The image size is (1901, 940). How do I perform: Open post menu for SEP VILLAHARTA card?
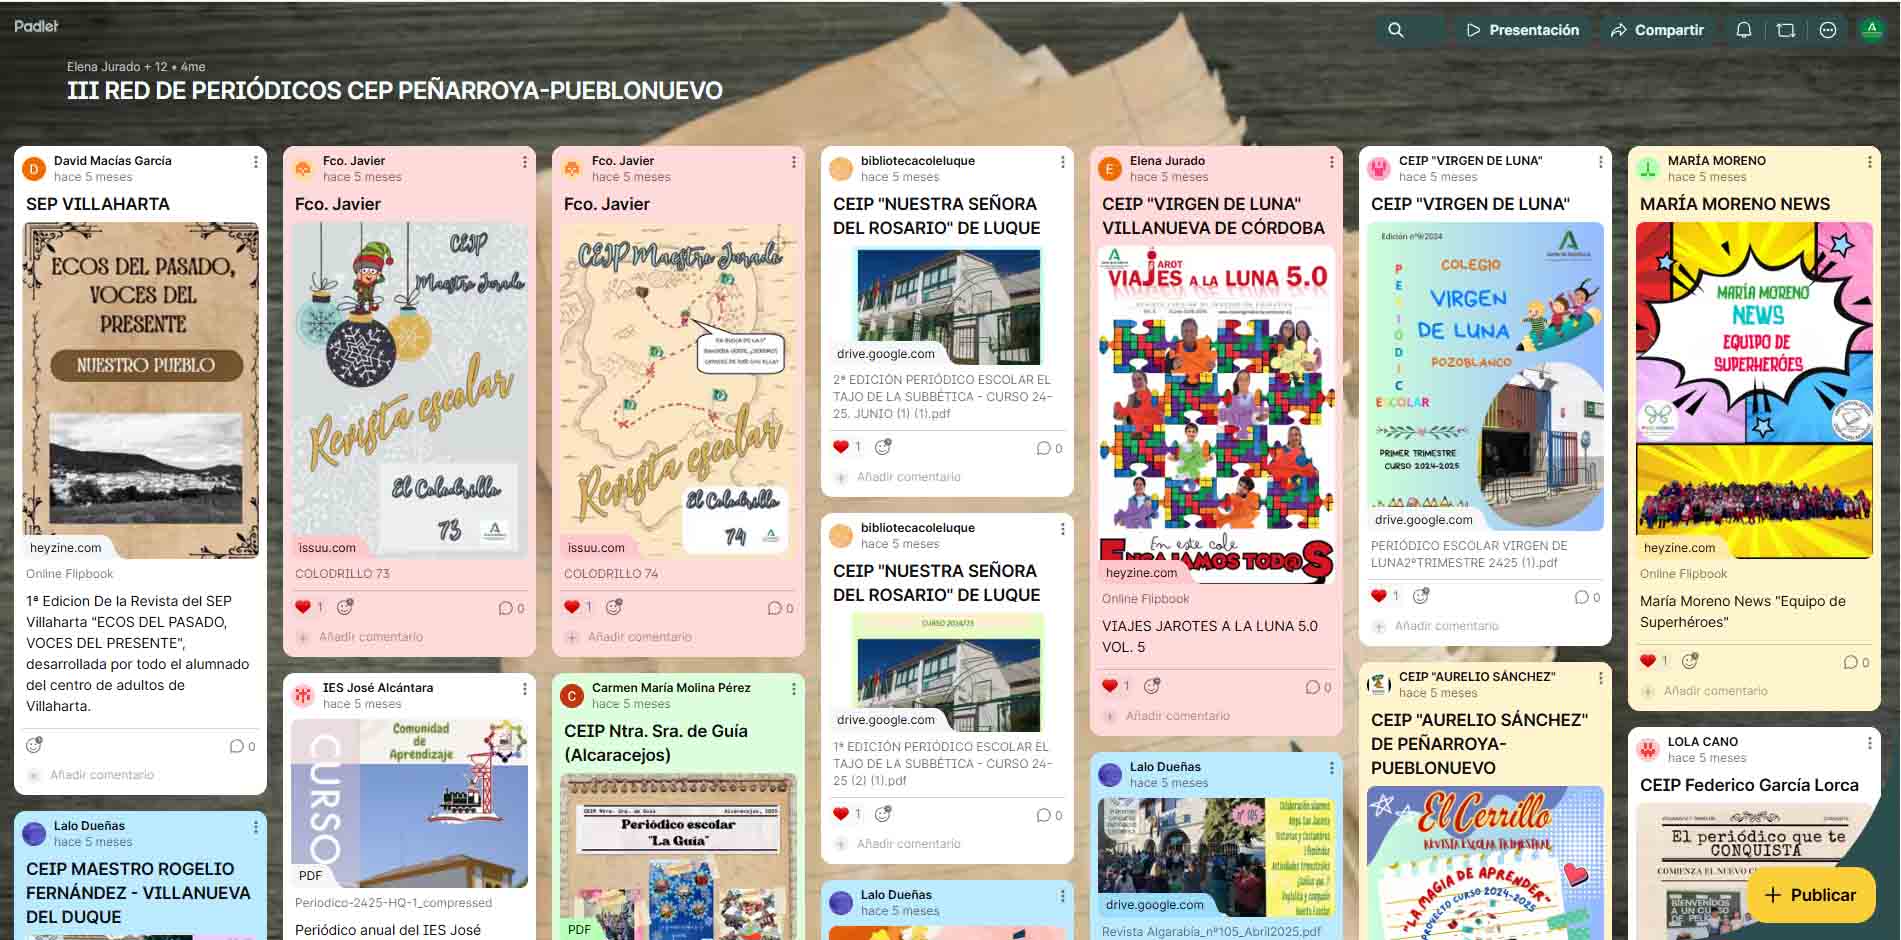256,161
